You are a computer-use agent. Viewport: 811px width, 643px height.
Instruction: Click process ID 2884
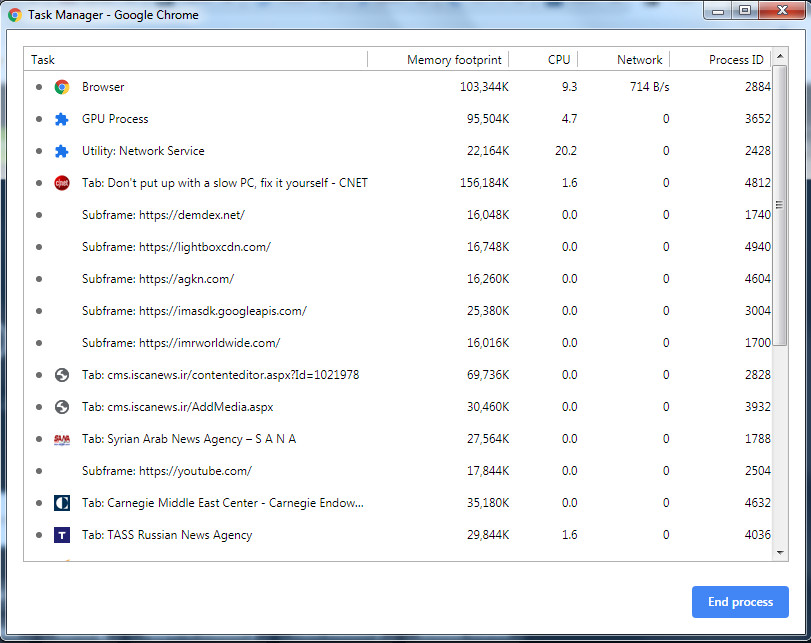[x=758, y=87]
